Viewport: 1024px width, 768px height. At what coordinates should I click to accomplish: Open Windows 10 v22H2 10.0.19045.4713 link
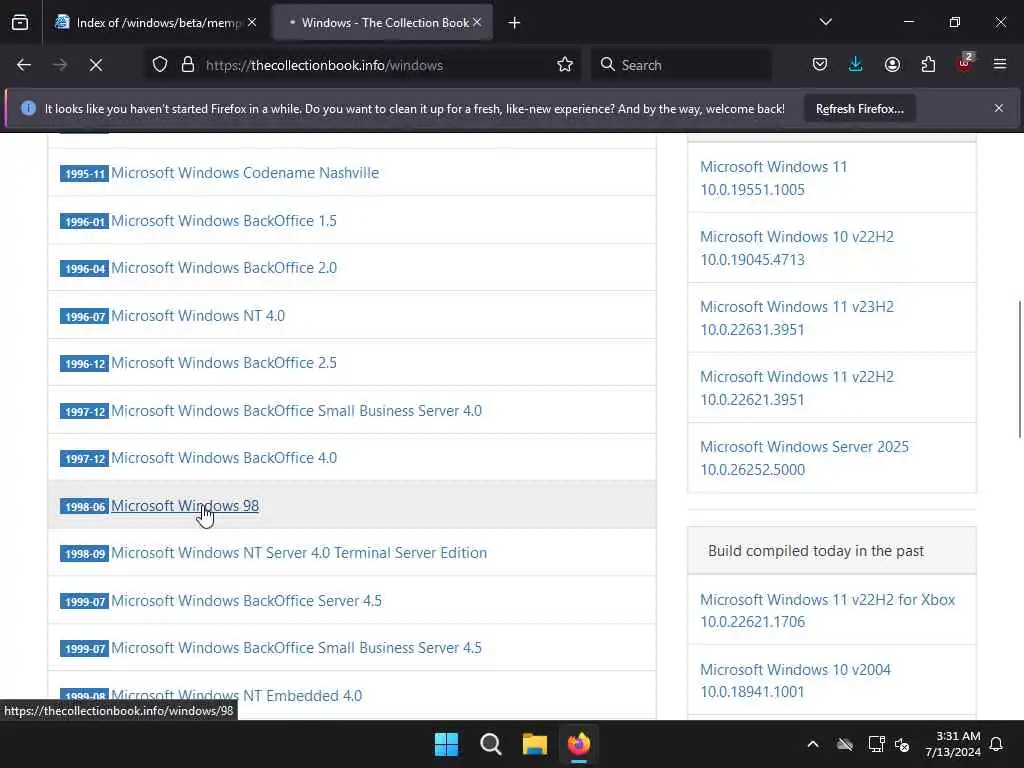797,248
